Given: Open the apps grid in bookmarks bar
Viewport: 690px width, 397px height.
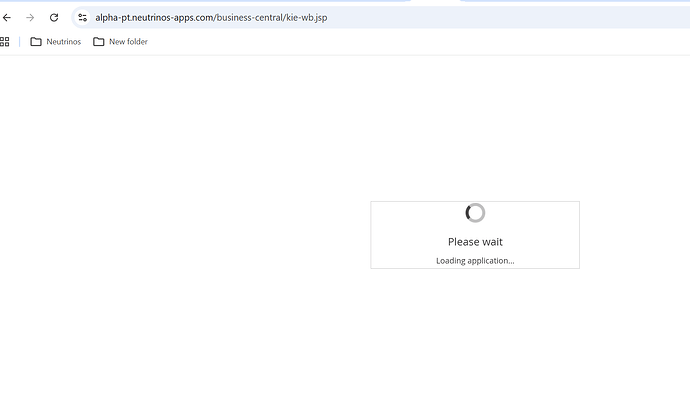Looking at the screenshot, I should 4,42.
